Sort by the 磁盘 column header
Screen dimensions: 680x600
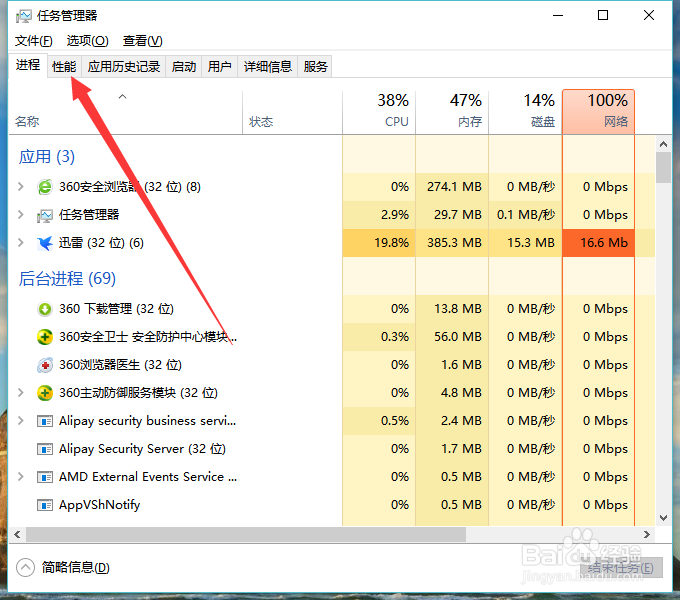click(x=525, y=112)
